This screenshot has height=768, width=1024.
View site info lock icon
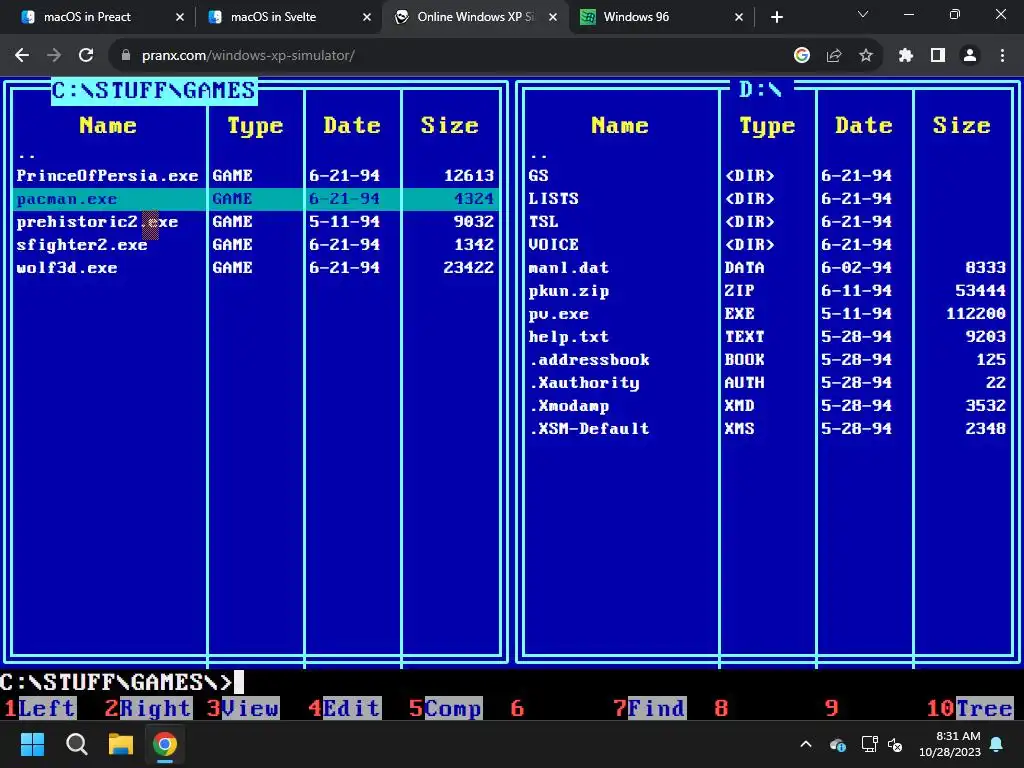pyautogui.click(x=126, y=56)
